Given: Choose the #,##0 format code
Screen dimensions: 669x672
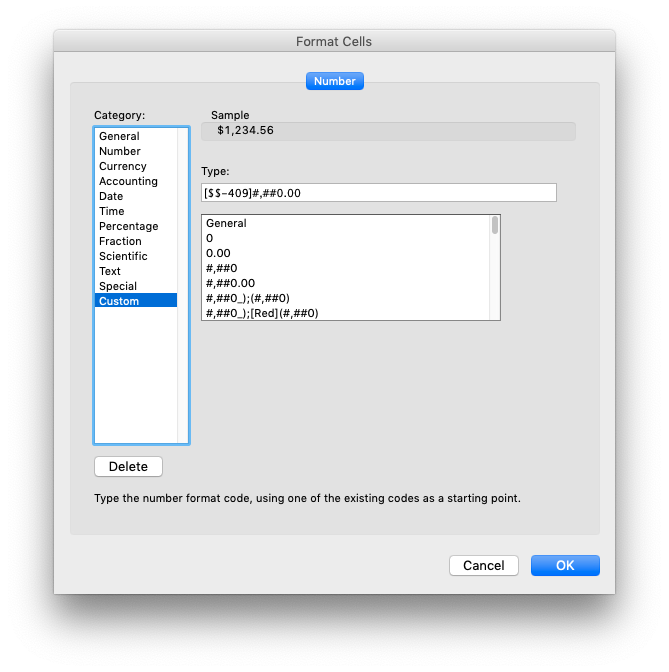Looking at the screenshot, I should [345, 268].
